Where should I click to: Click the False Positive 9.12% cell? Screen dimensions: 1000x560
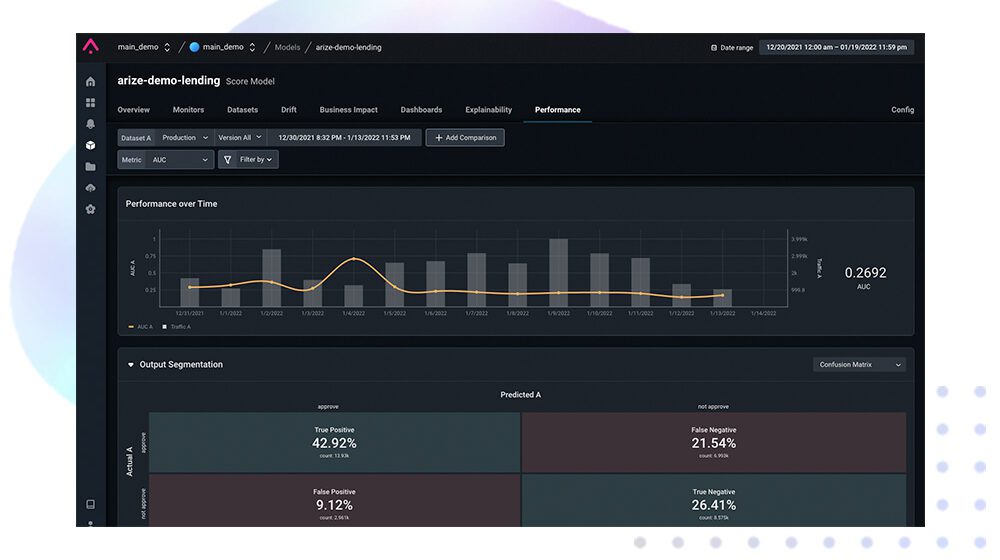[334, 501]
